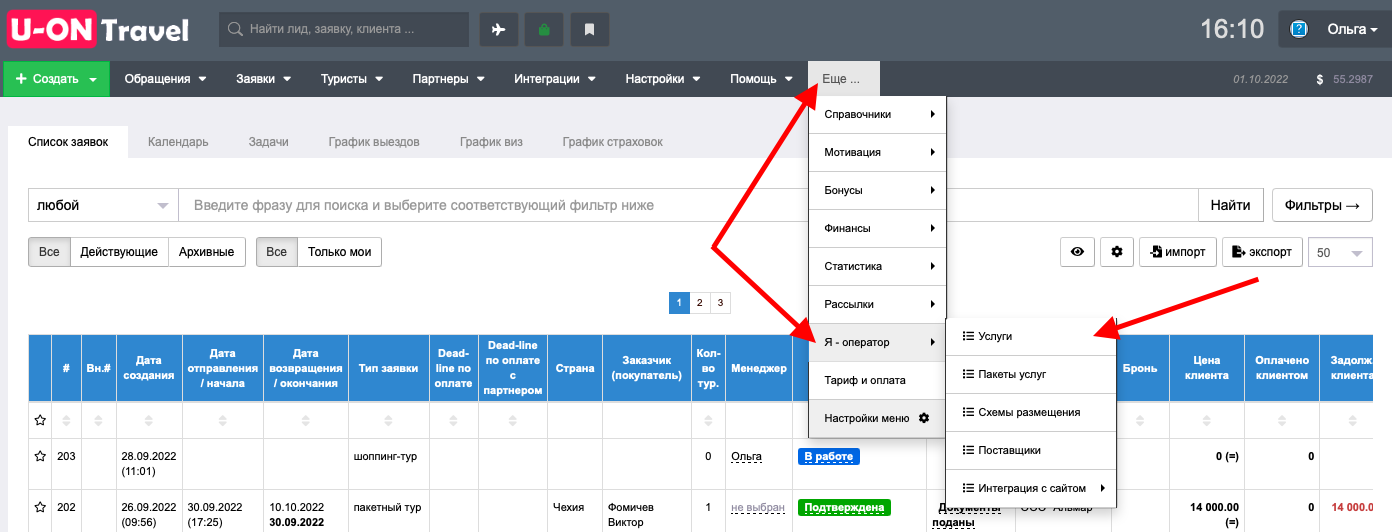Switch to the График выездов tab
1392x532 pixels.
(374, 142)
